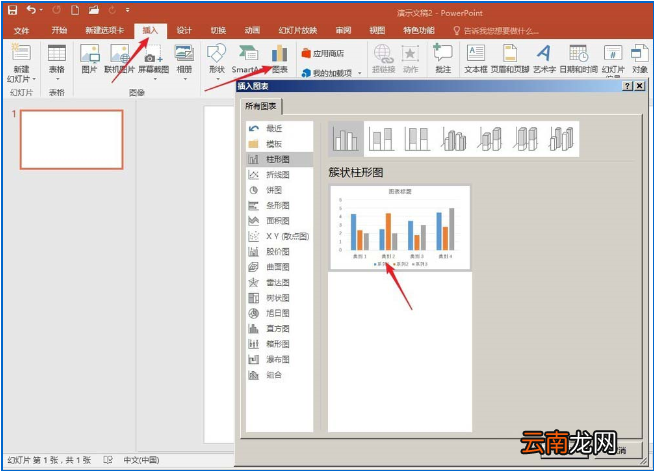
Task: Open the 文件 tab
Action: click(x=22, y=30)
